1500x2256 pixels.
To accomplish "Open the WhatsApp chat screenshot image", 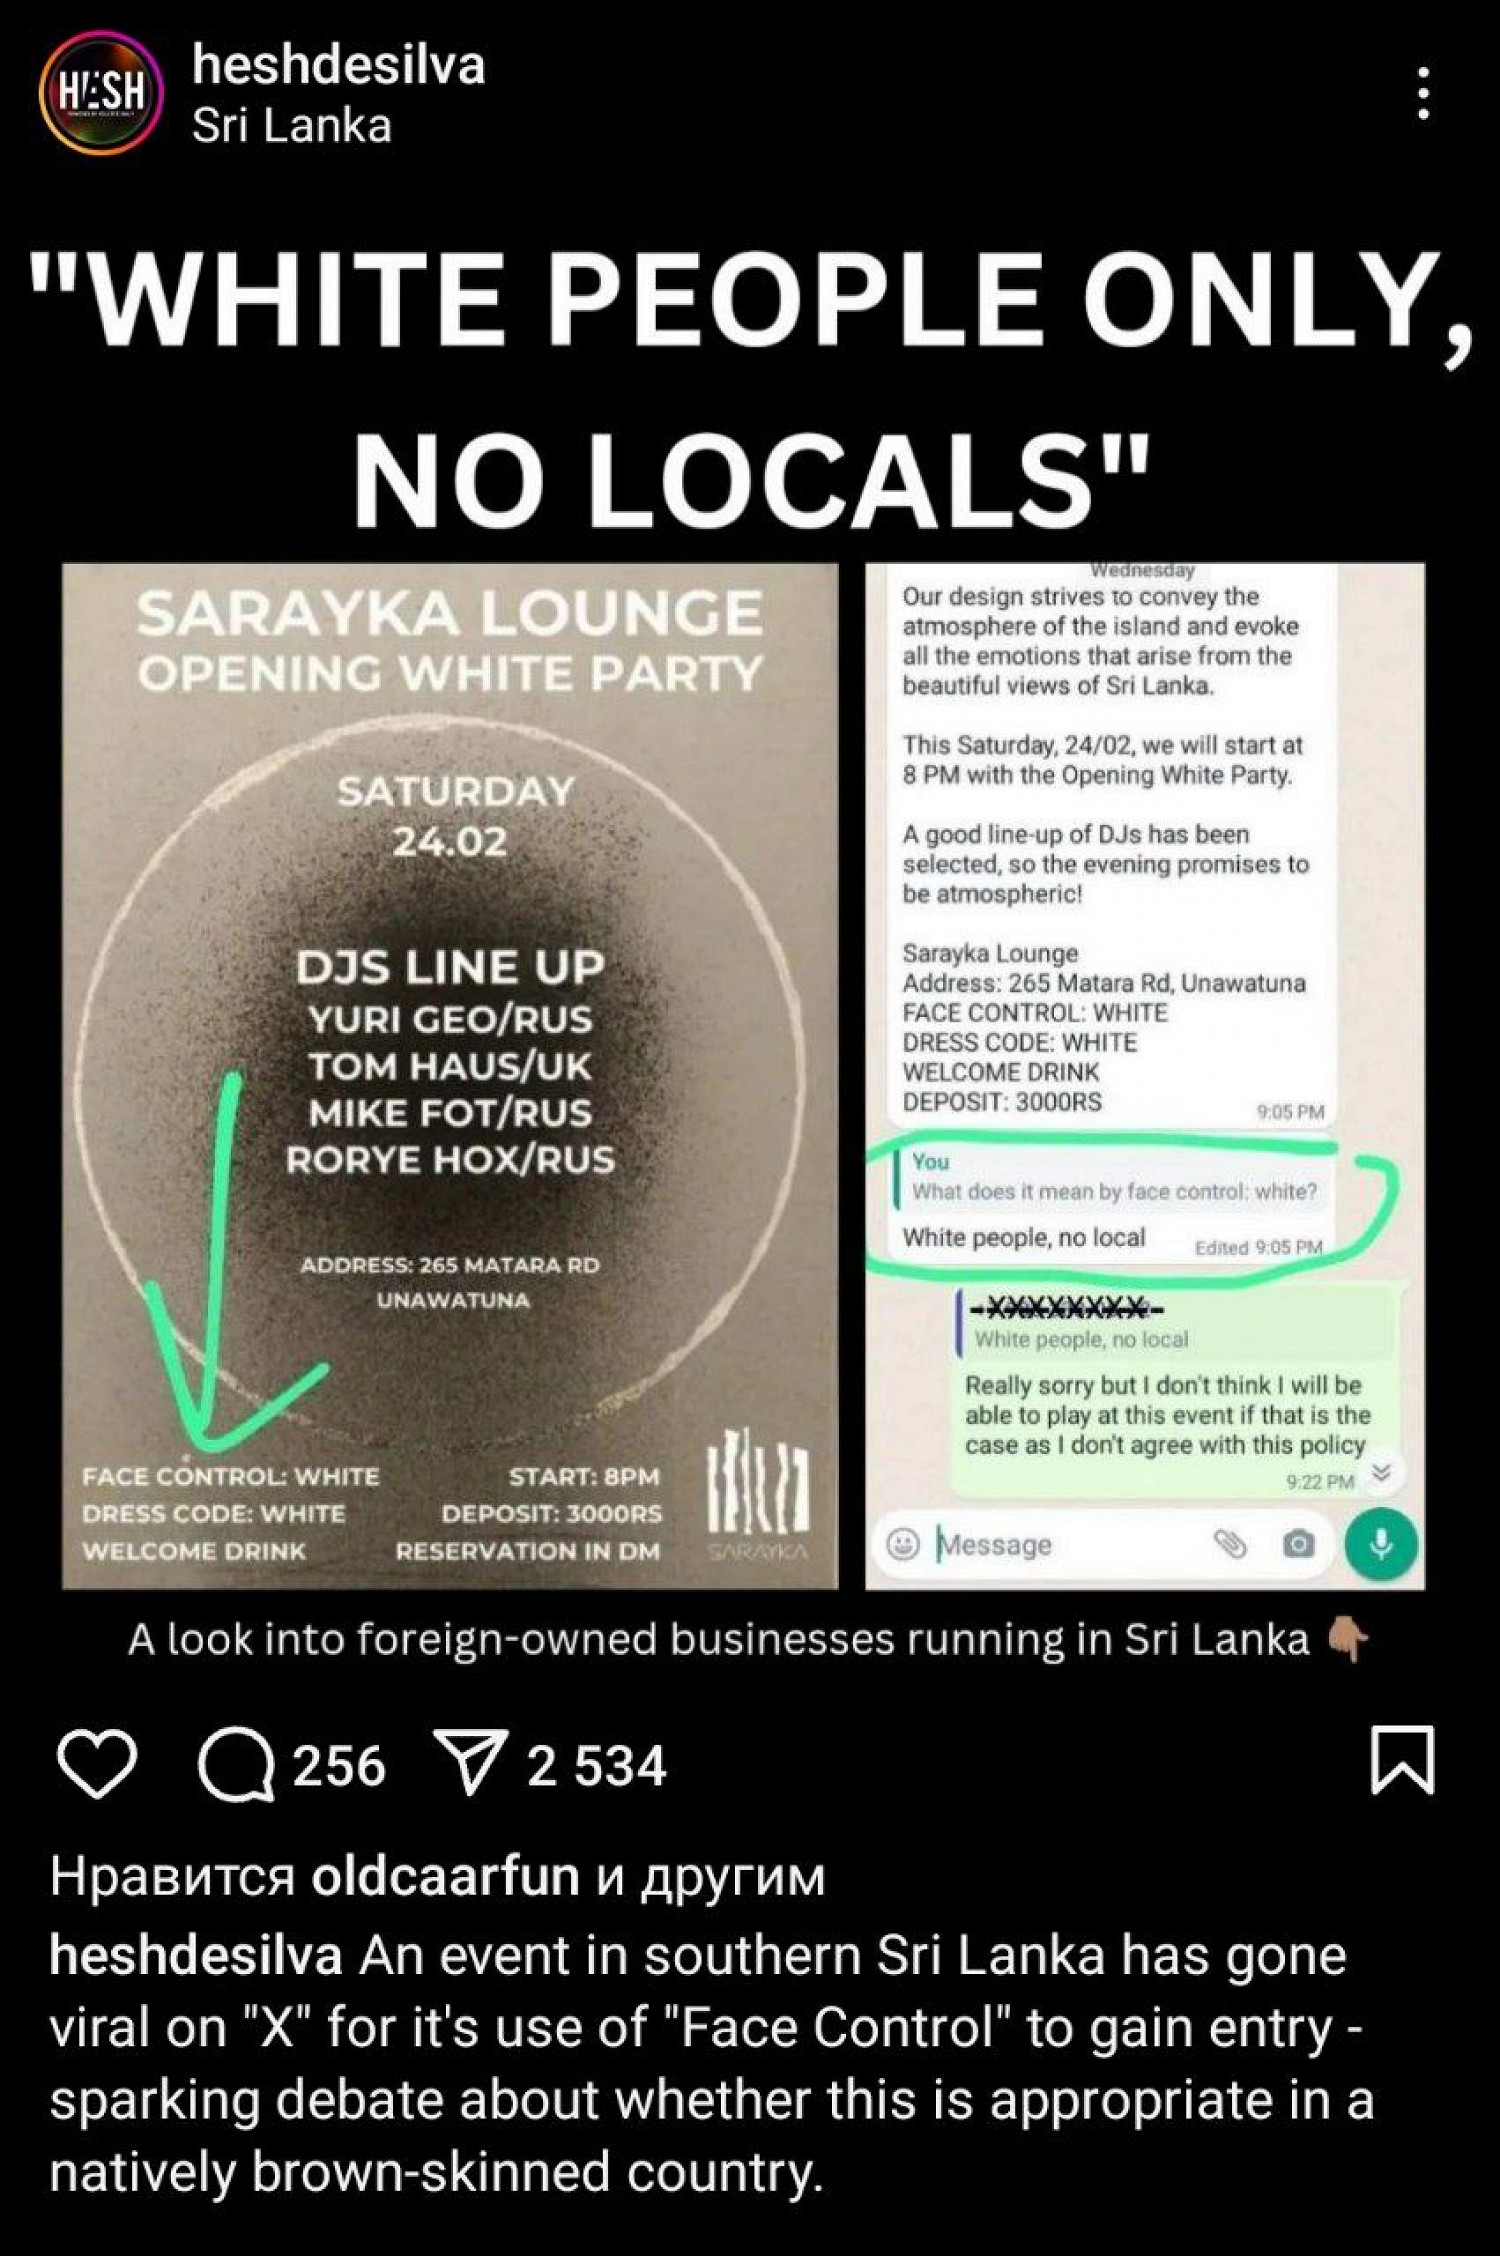I will [1145, 1076].
